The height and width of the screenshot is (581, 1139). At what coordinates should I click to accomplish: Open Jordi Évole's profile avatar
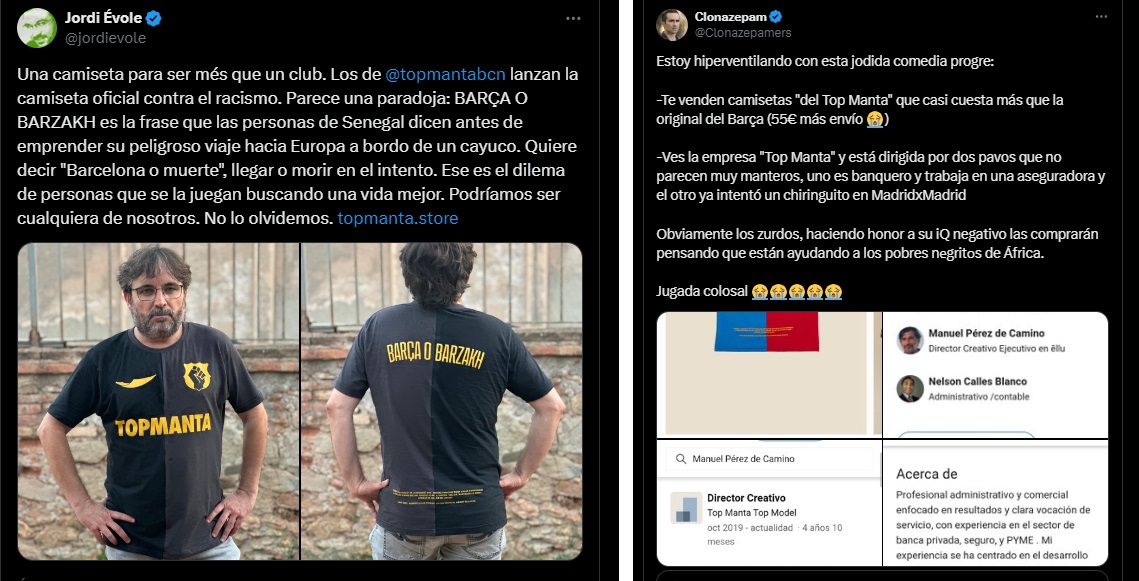(x=36, y=28)
